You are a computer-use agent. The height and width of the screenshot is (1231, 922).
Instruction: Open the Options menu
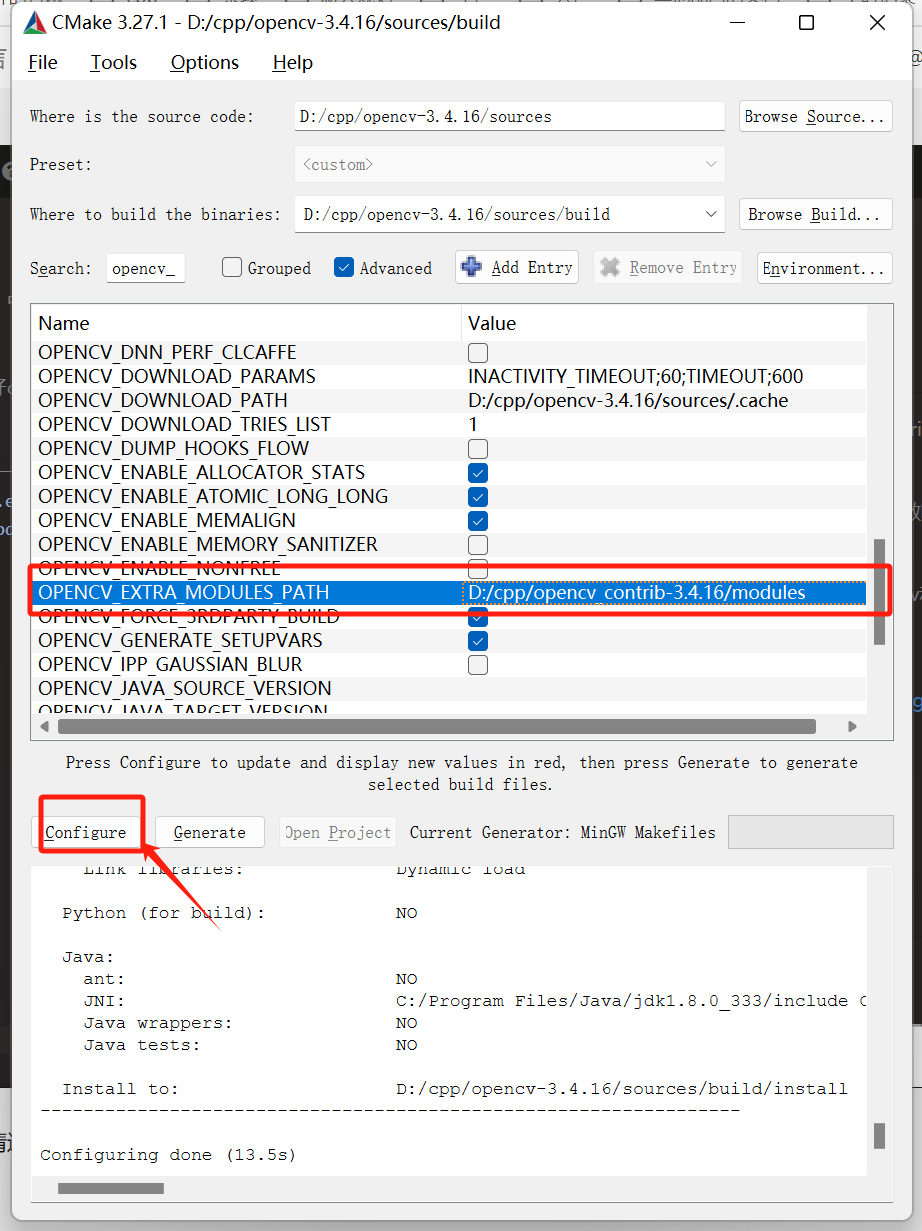click(x=205, y=62)
